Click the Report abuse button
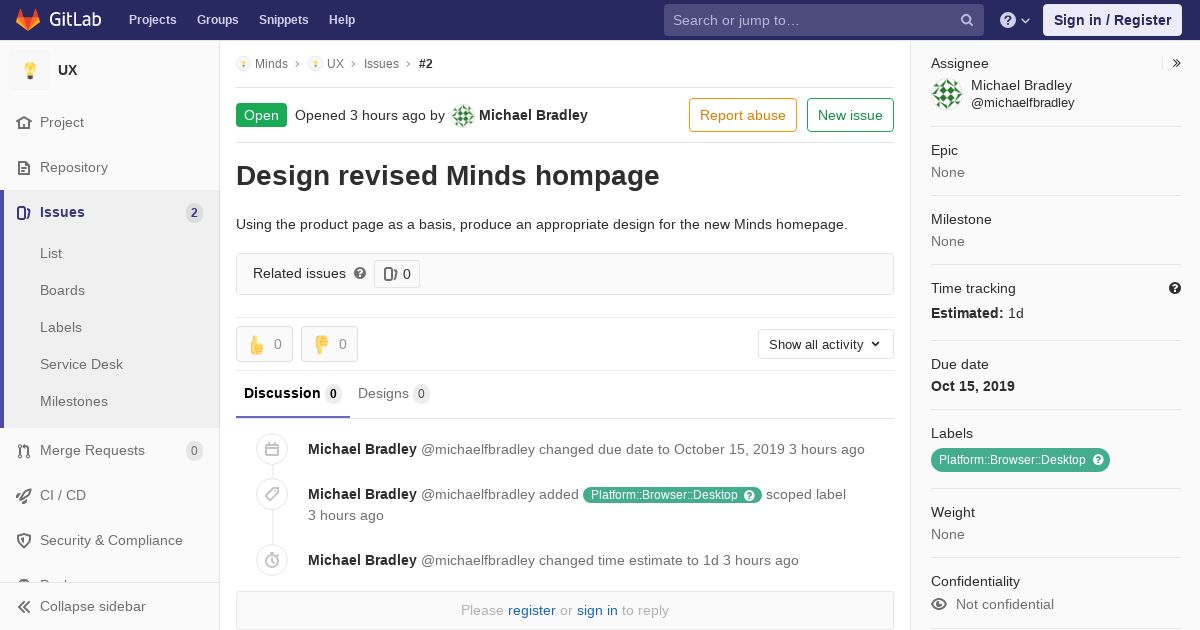Screen dimensions: 1200x630 pos(743,115)
